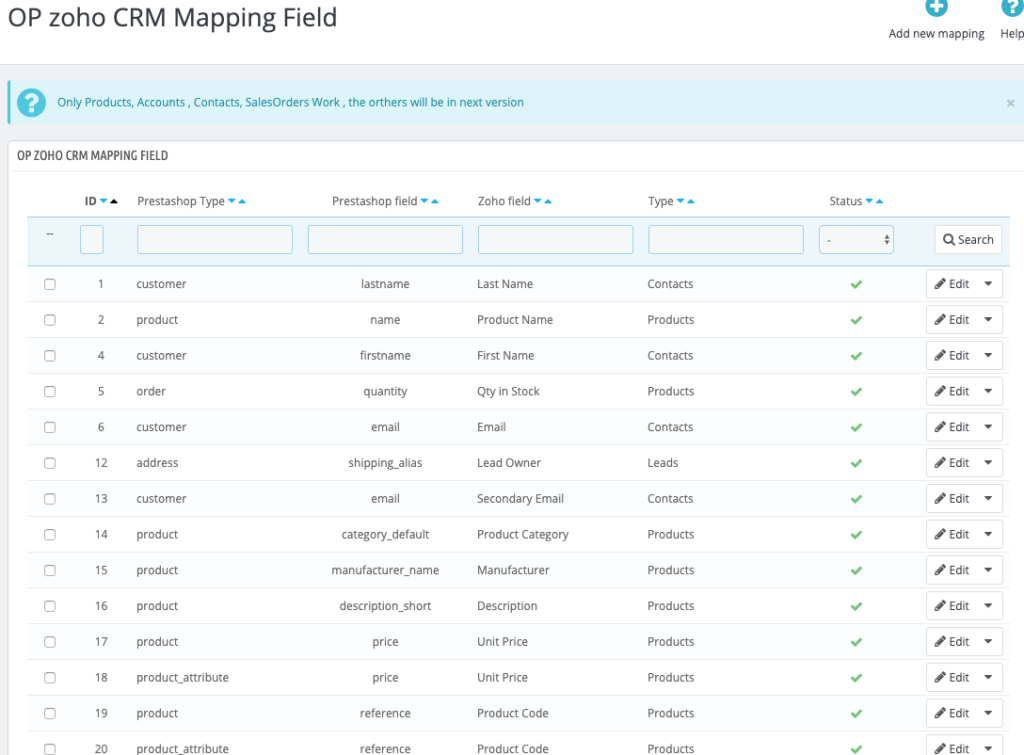This screenshot has width=1024, height=755.
Task: Select the 'Secondary Email' cell
Action: tap(520, 499)
